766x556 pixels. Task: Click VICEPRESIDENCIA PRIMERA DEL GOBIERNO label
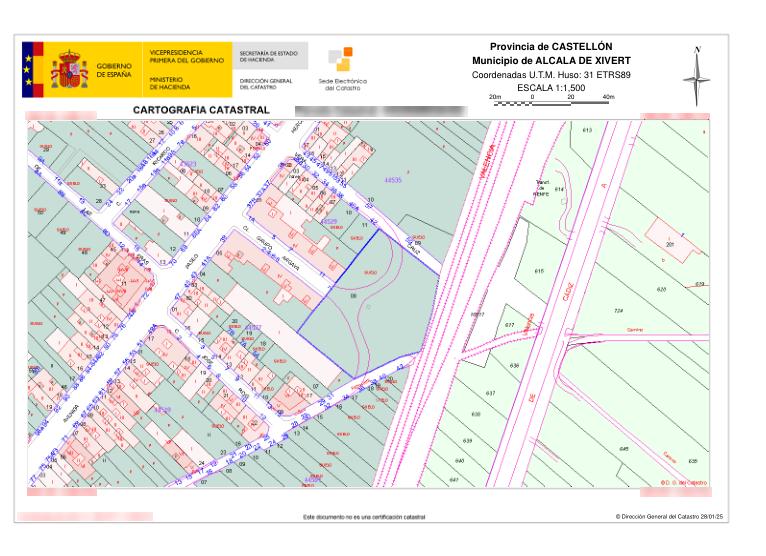coord(187,56)
